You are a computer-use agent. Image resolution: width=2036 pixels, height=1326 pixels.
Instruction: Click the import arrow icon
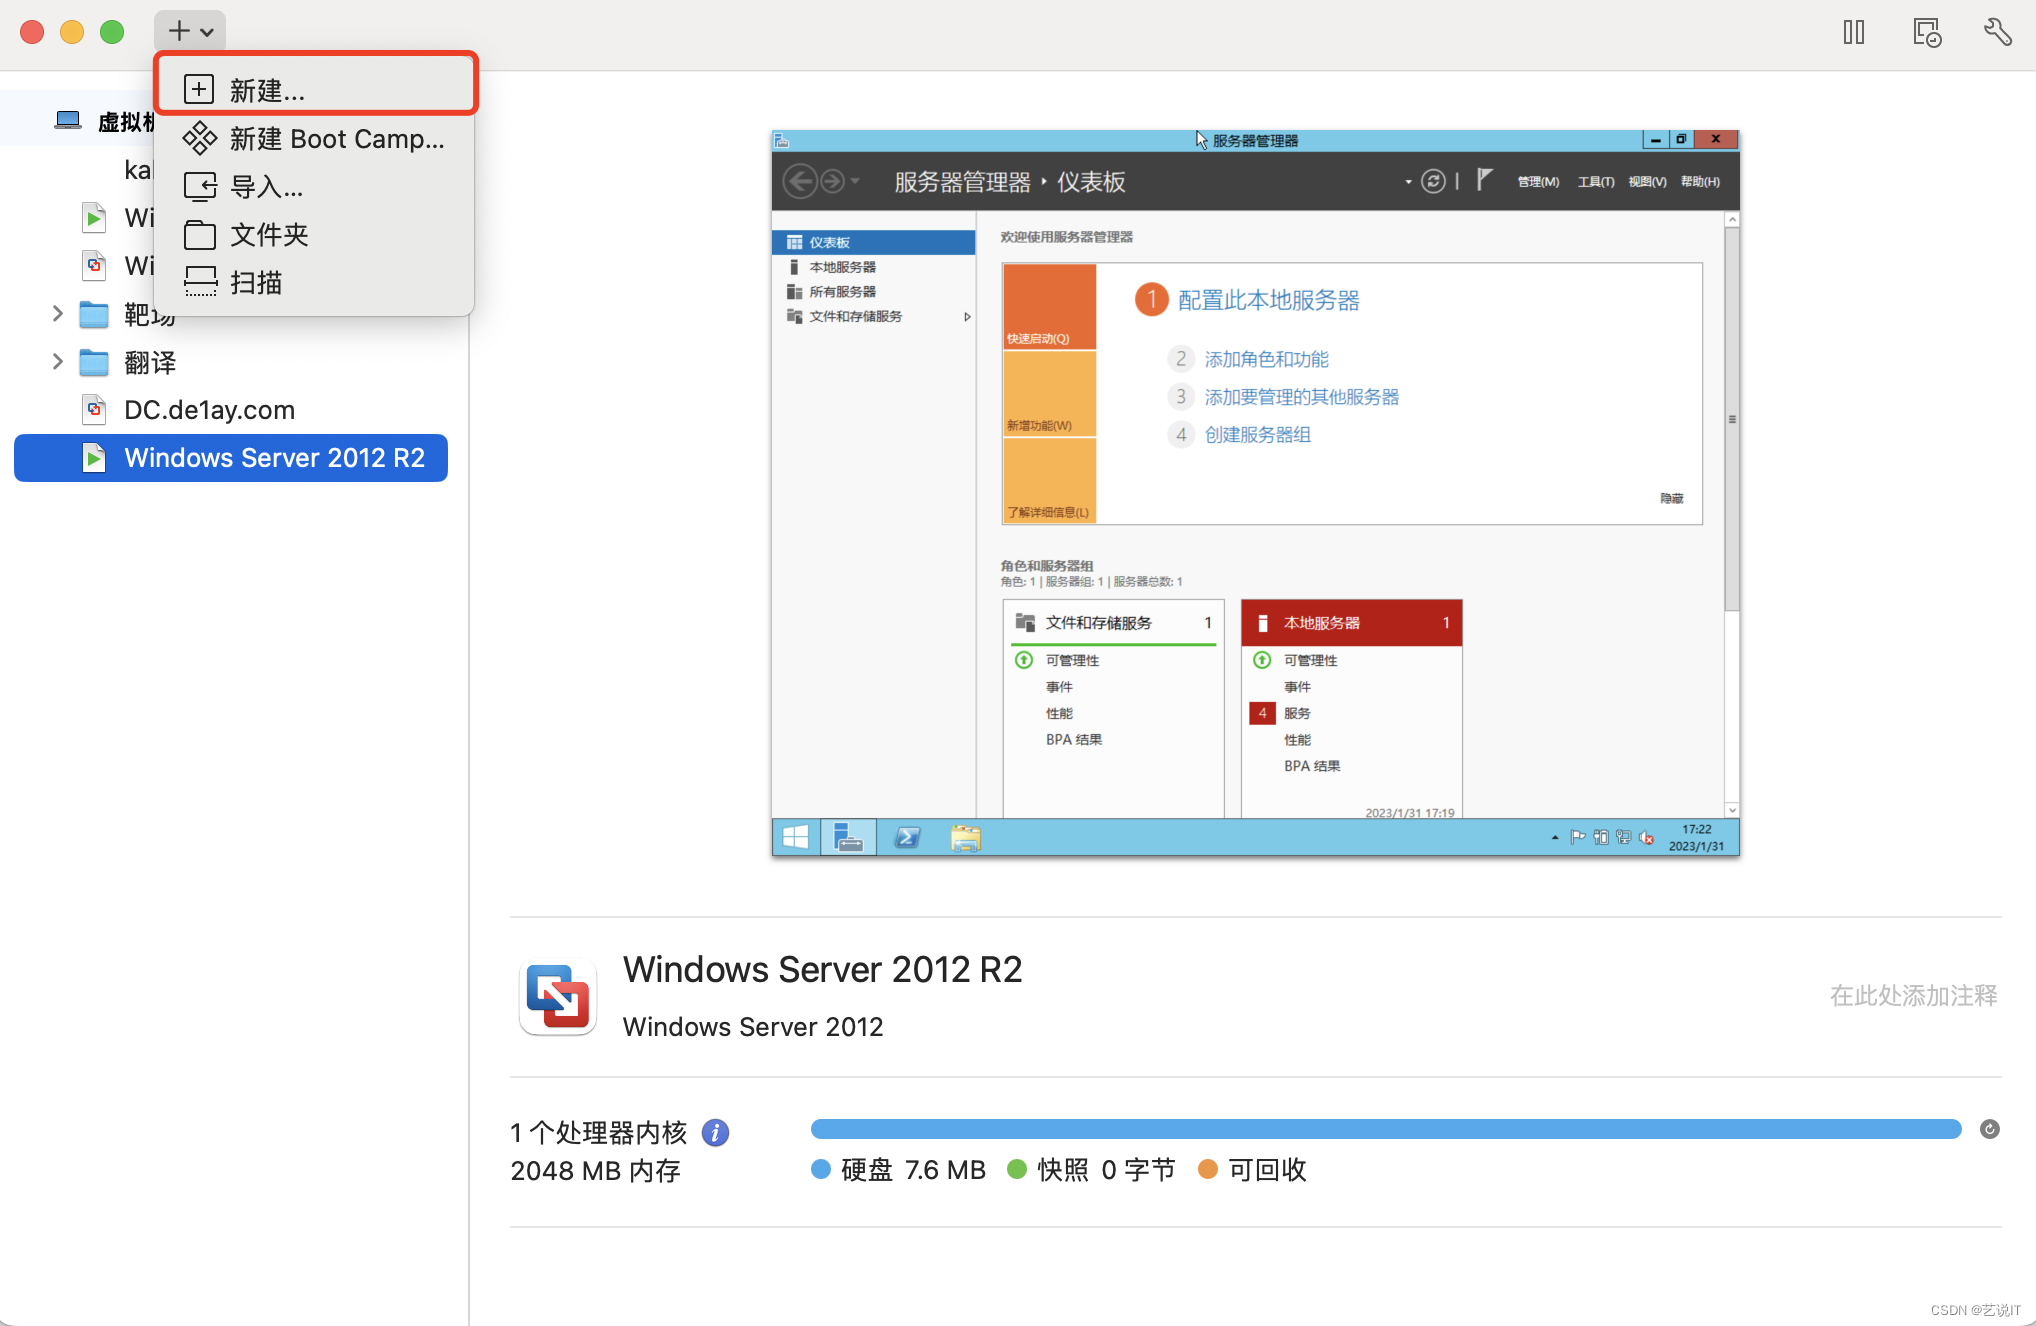click(x=200, y=186)
